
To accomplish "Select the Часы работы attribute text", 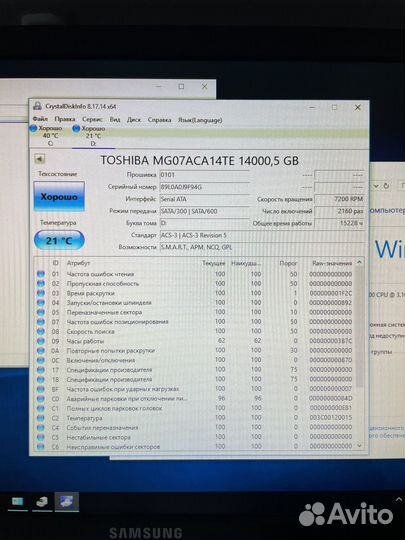I will pos(85,341).
